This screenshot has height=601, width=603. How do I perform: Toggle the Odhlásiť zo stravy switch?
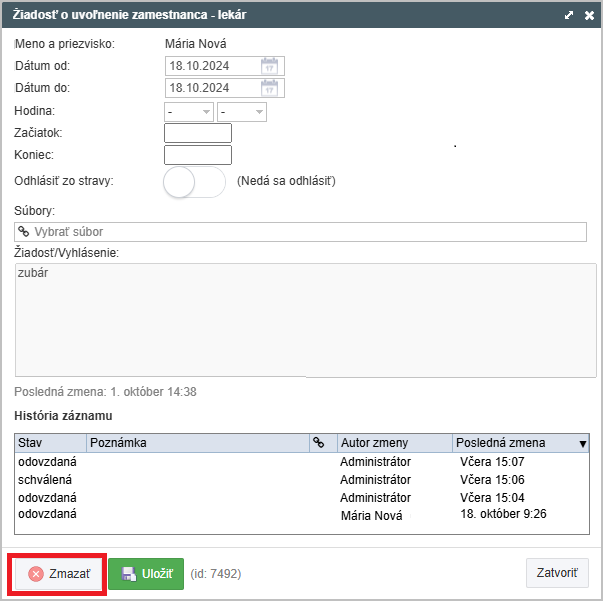(x=194, y=182)
